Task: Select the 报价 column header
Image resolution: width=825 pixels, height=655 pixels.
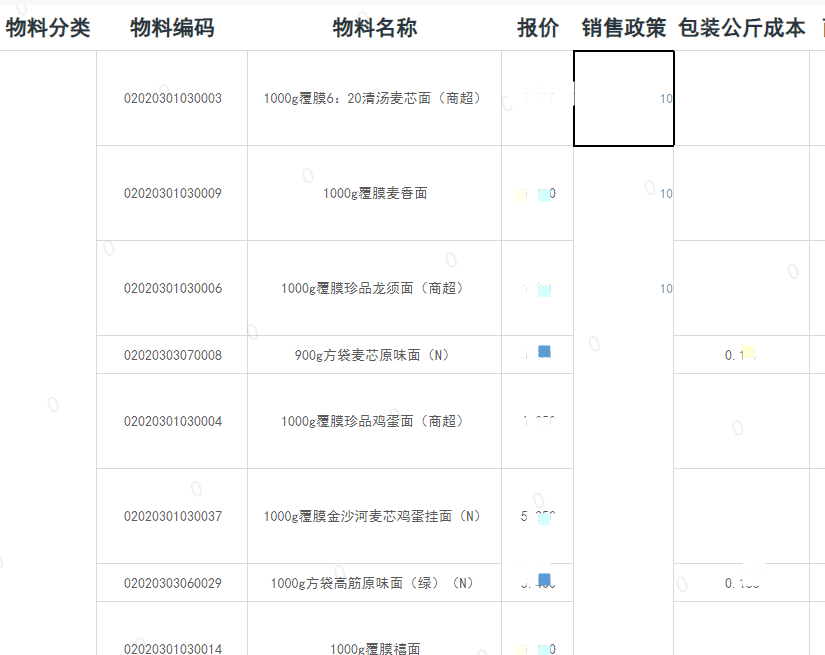Action: (x=538, y=28)
